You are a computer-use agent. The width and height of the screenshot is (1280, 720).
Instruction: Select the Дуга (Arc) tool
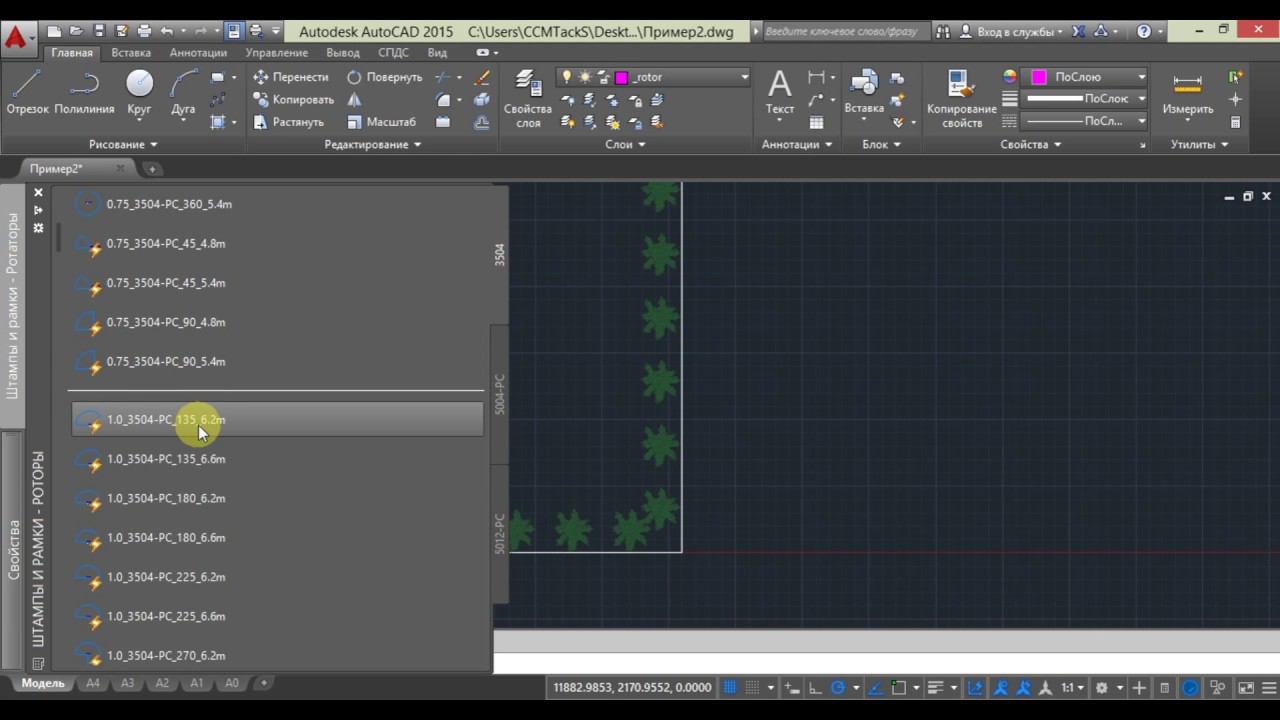[x=183, y=92]
